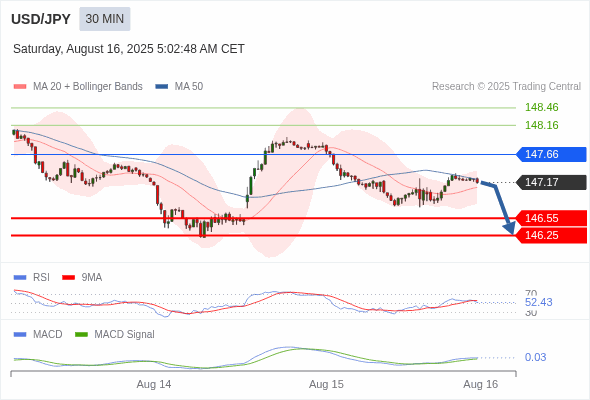Click the RSI 52.43 value label
The height and width of the screenshot is (400, 590).
[538, 302]
